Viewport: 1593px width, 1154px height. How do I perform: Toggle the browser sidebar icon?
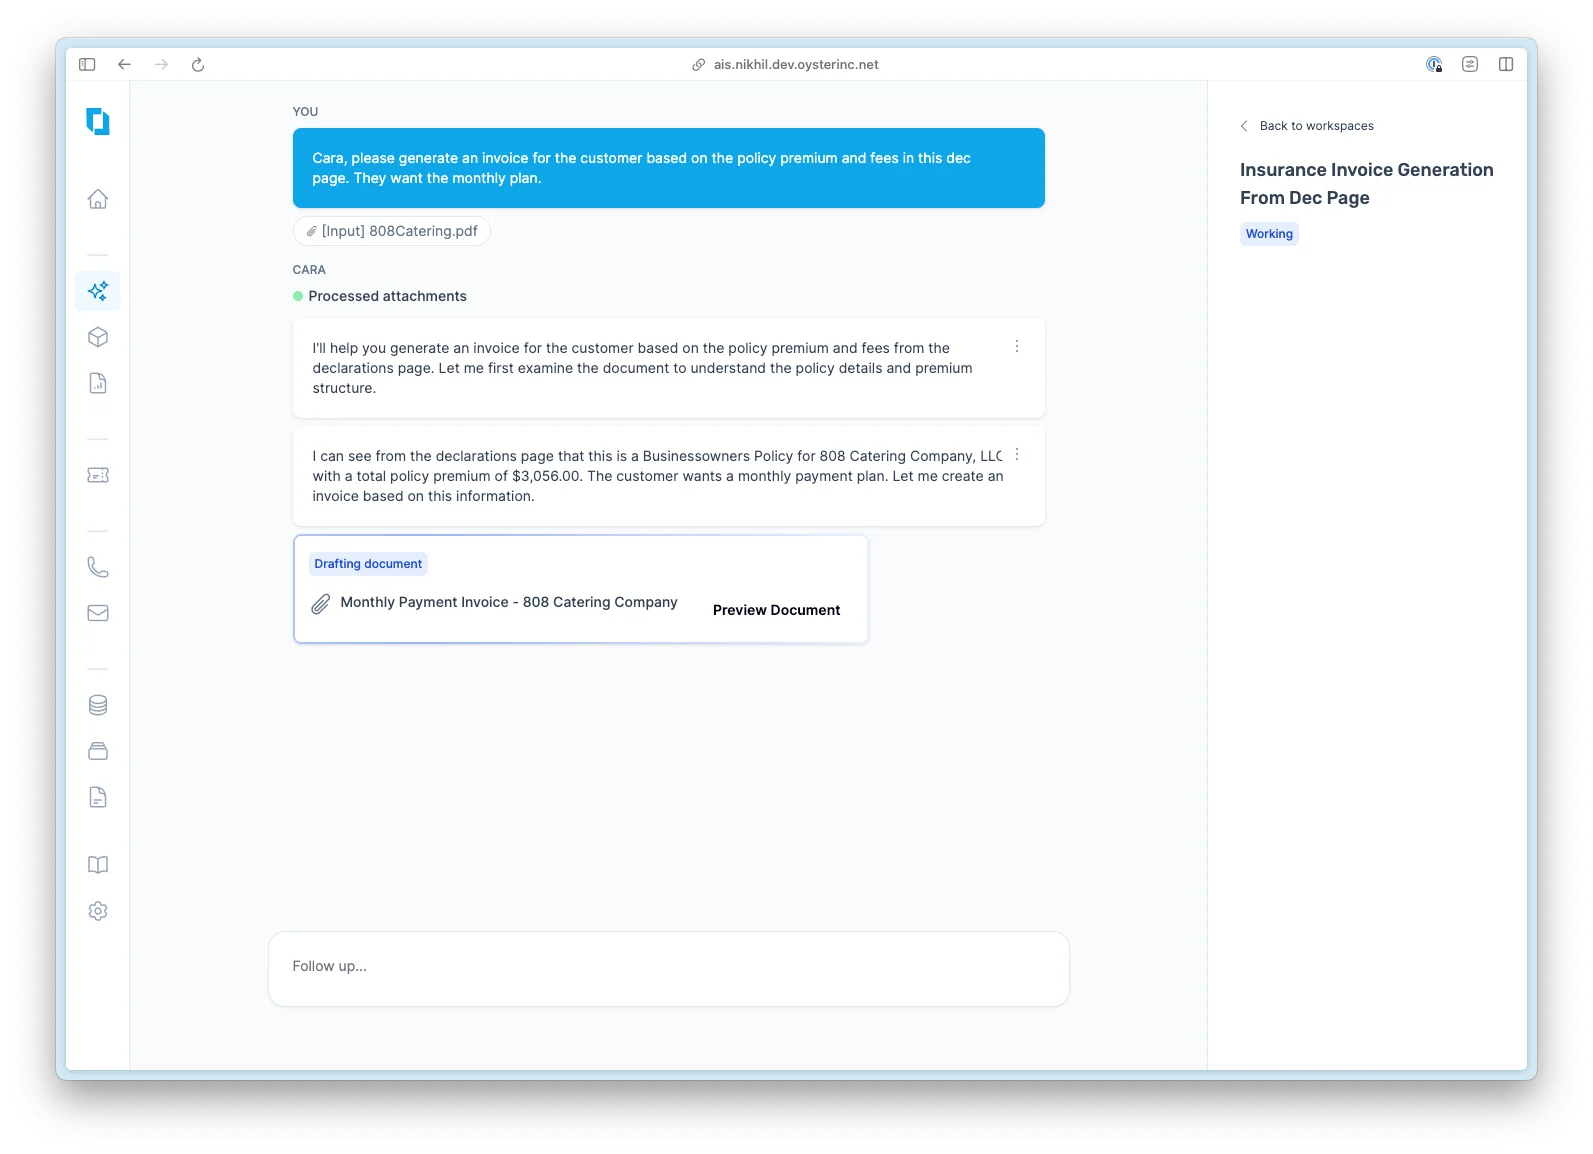click(x=87, y=64)
